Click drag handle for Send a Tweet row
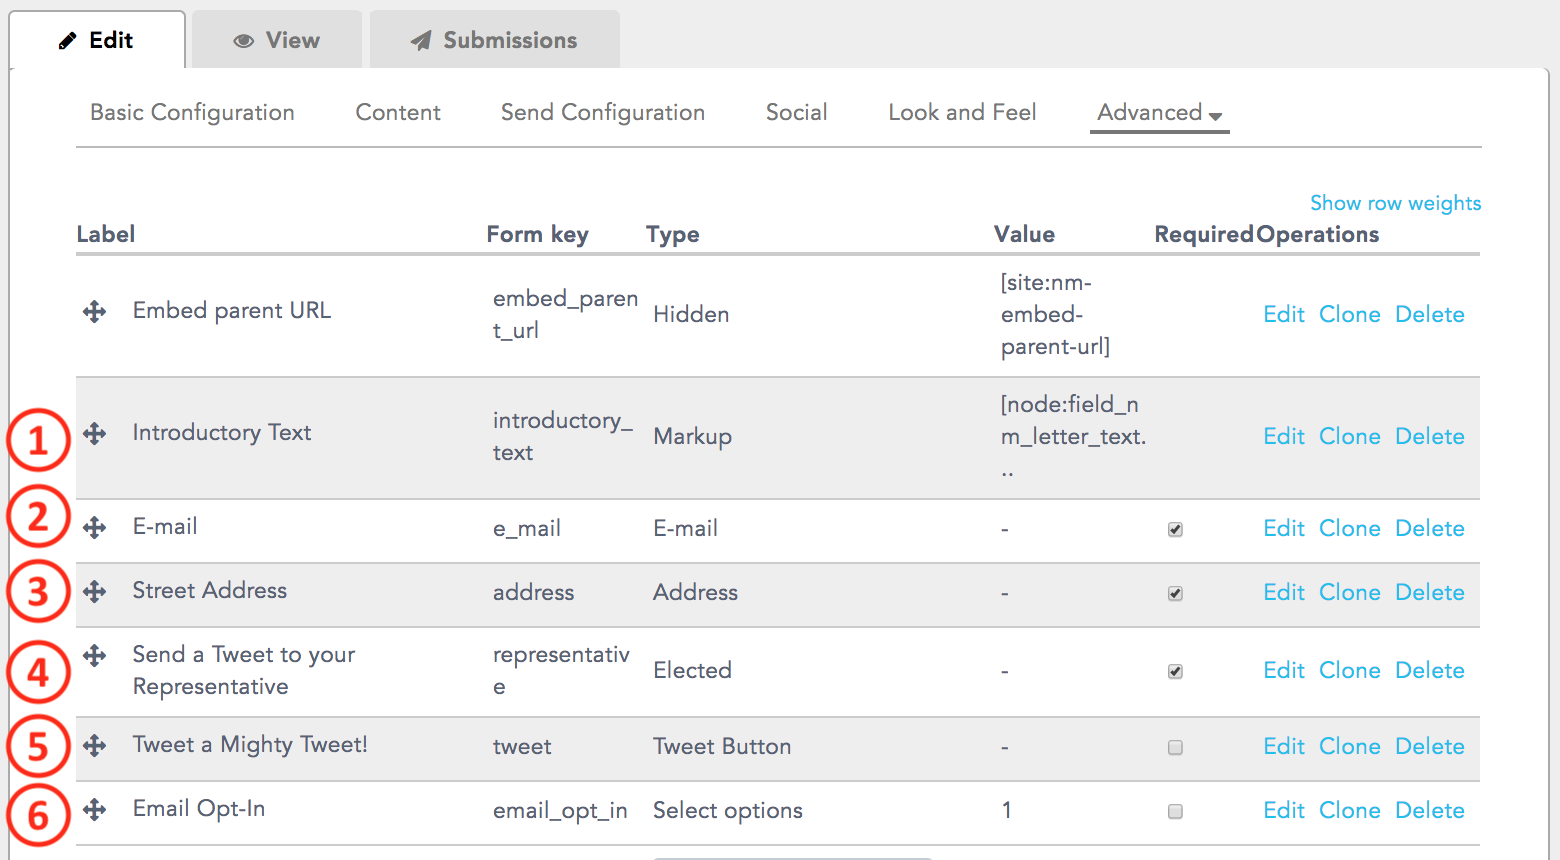Screen dimensions: 1560x860 (94, 656)
